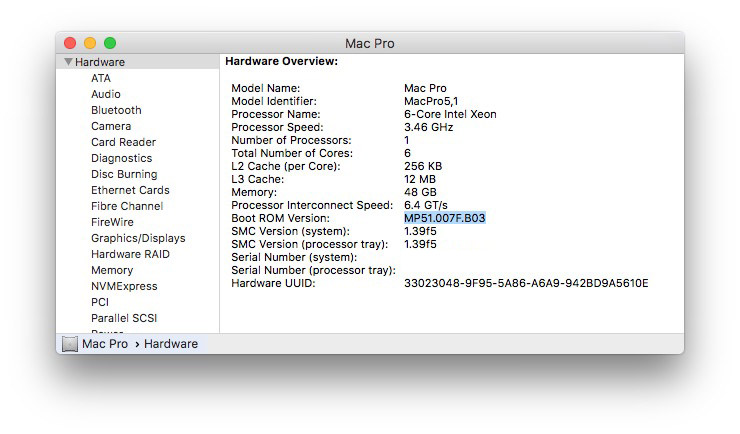The height and width of the screenshot is (434, 740).
Task: Click the highlighted Boot ROM value MP51.007F.B03
Action: coord(445,218)
